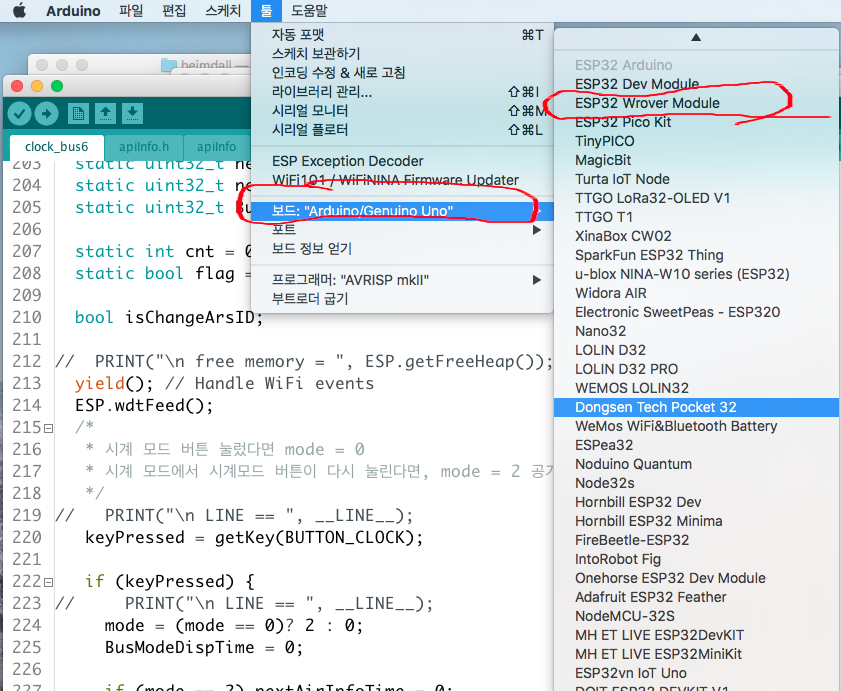Select LOLIN D32 board
841x691 pixels.
click(x=696, y=350)
